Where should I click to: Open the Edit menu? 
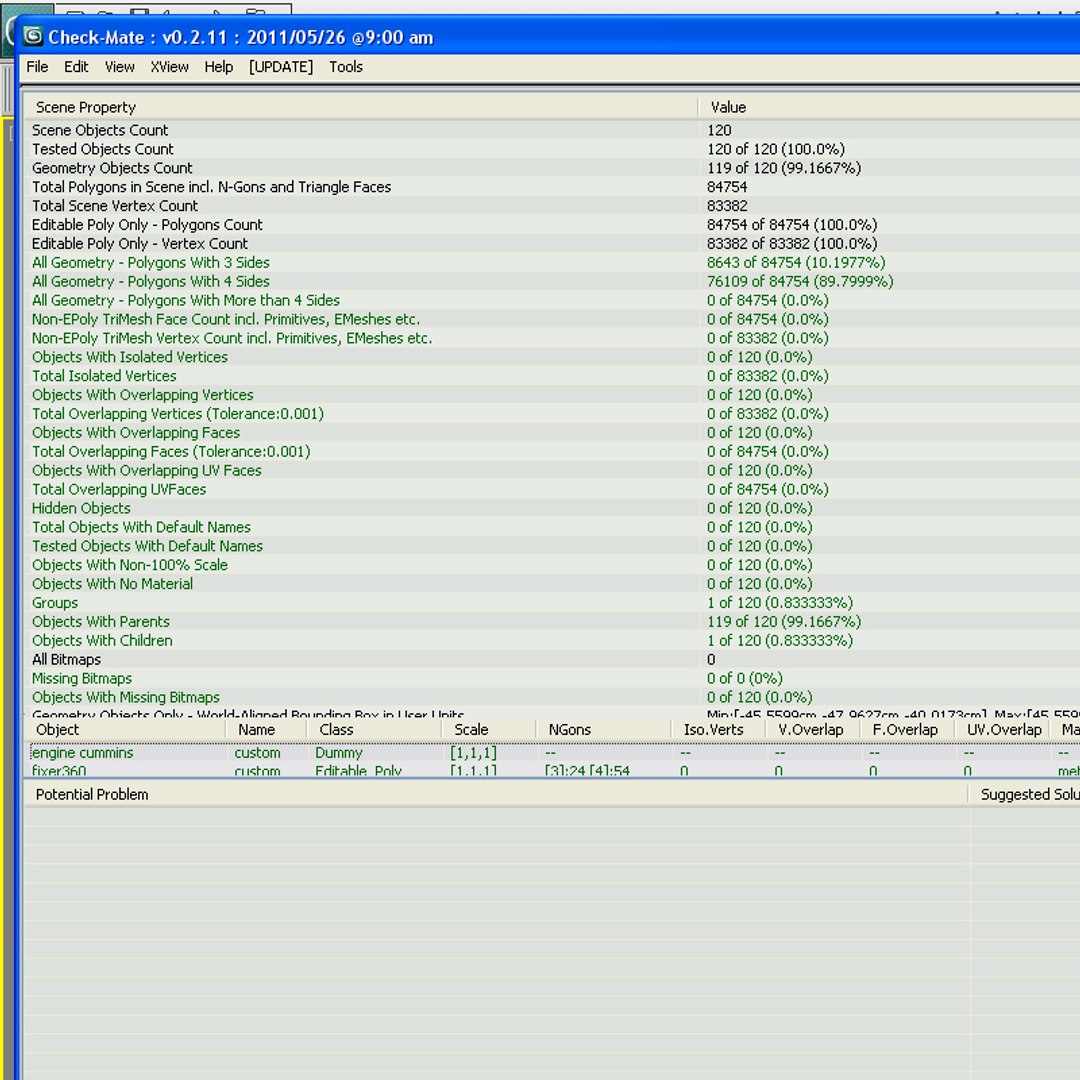pyautogui.click(x=76, y=67)
